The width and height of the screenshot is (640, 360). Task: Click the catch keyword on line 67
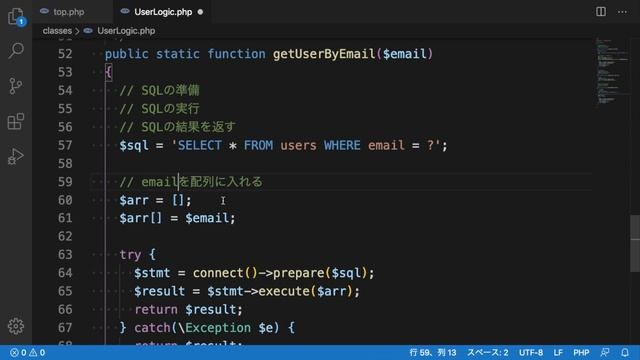tap(152, 328)
